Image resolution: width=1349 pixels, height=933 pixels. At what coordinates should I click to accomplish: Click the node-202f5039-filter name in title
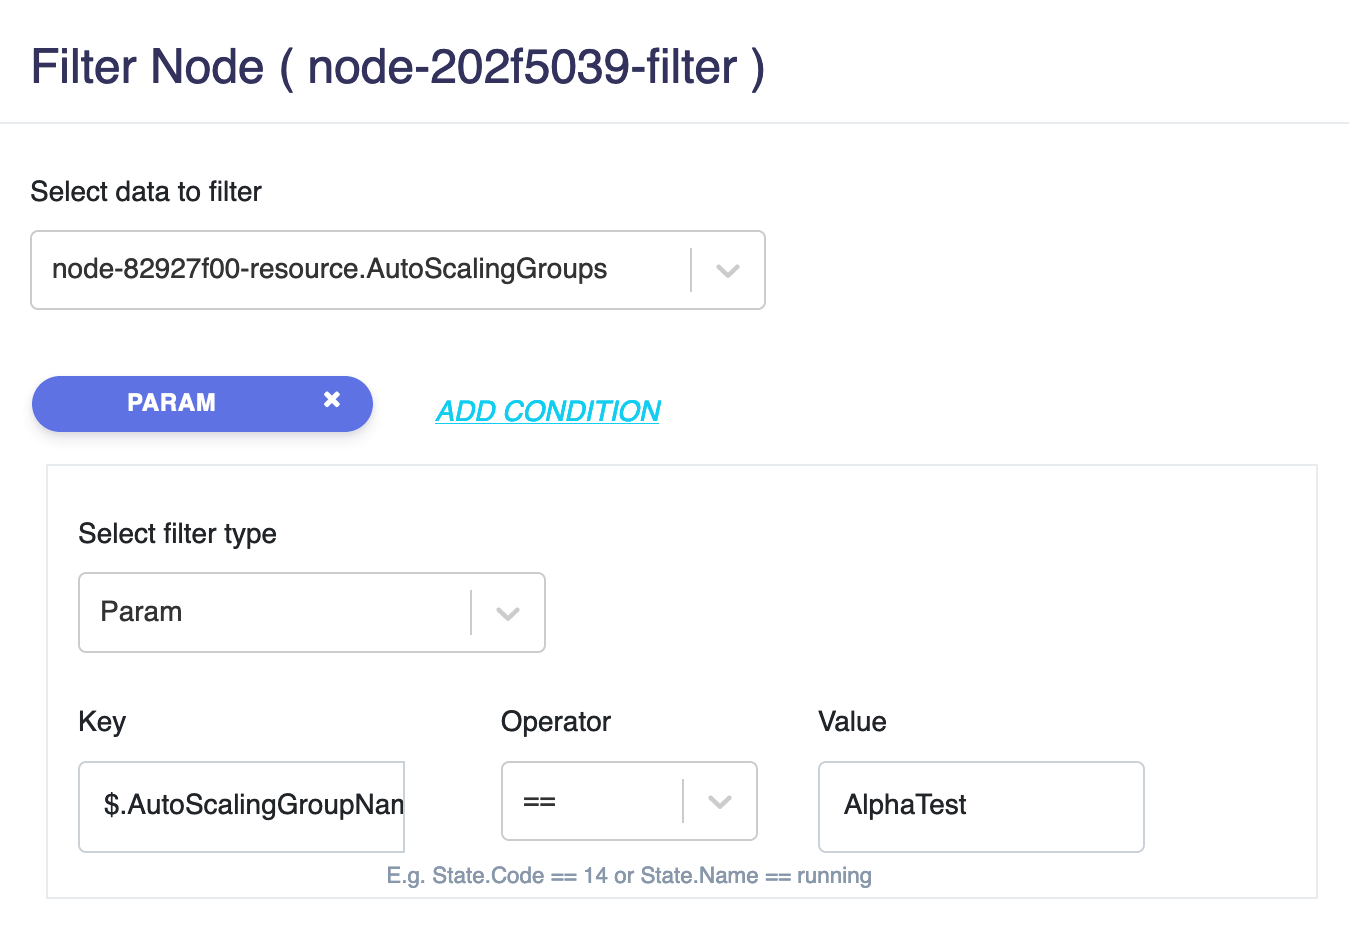pyautogui.click(x=522, y=68)
